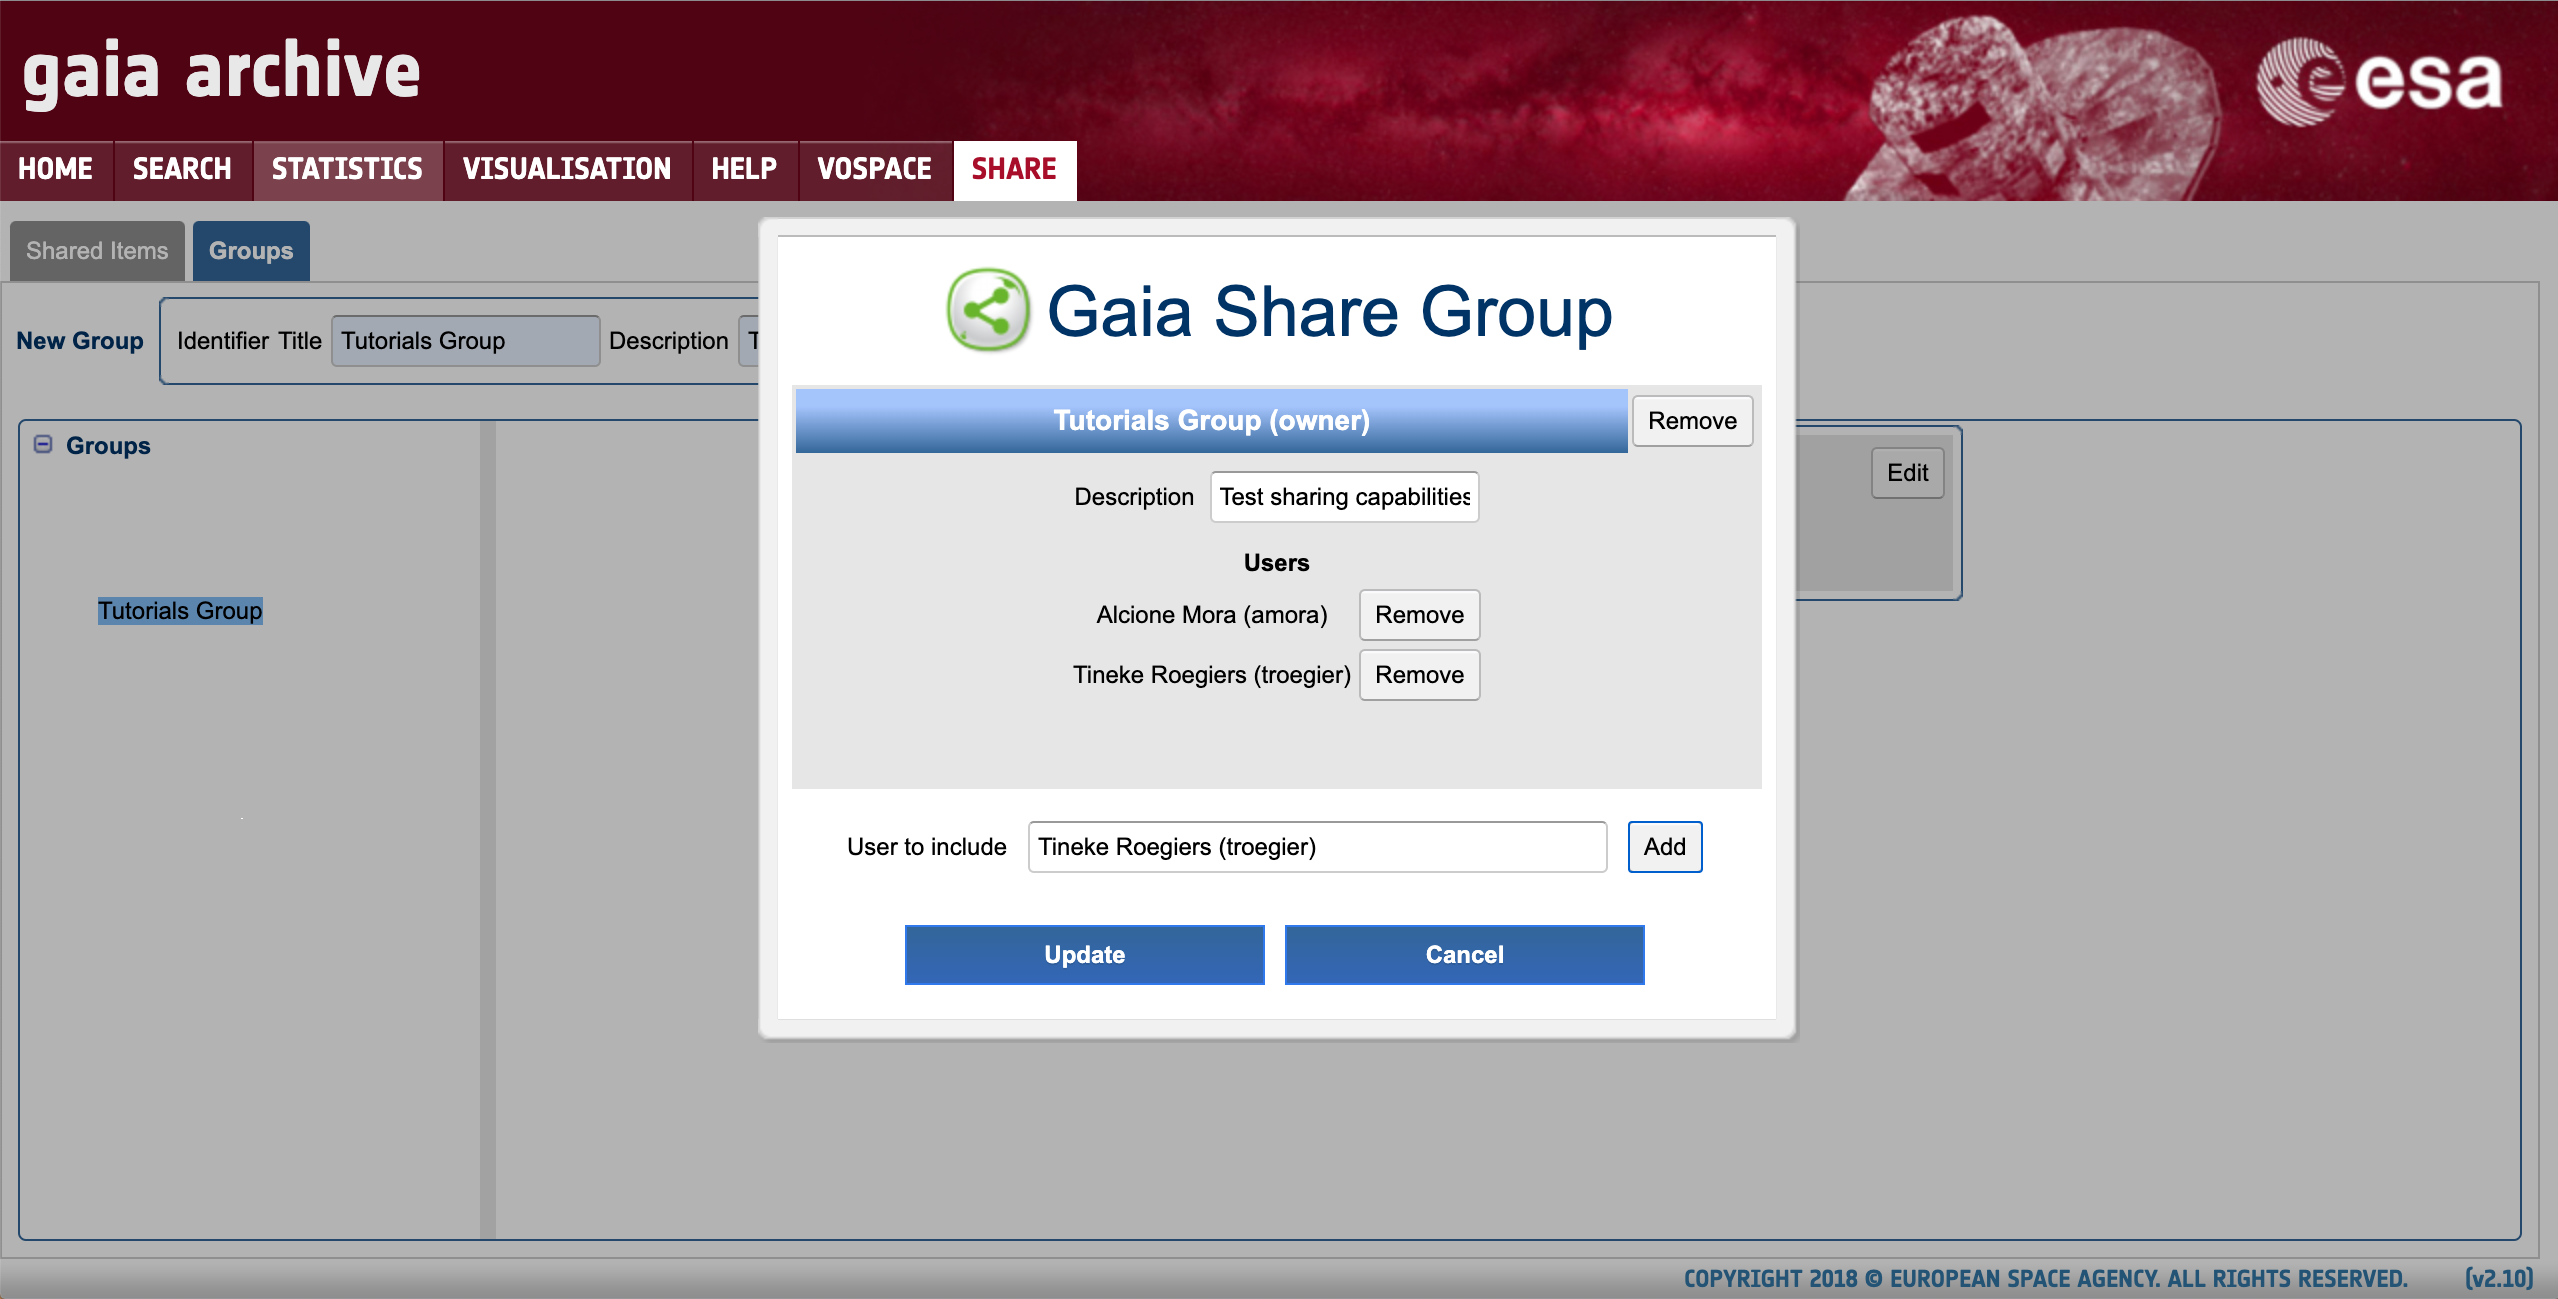Viewport: 2558px width, 1299px height.
Task: Open the HELP menu item
Action: pos(744,169)
